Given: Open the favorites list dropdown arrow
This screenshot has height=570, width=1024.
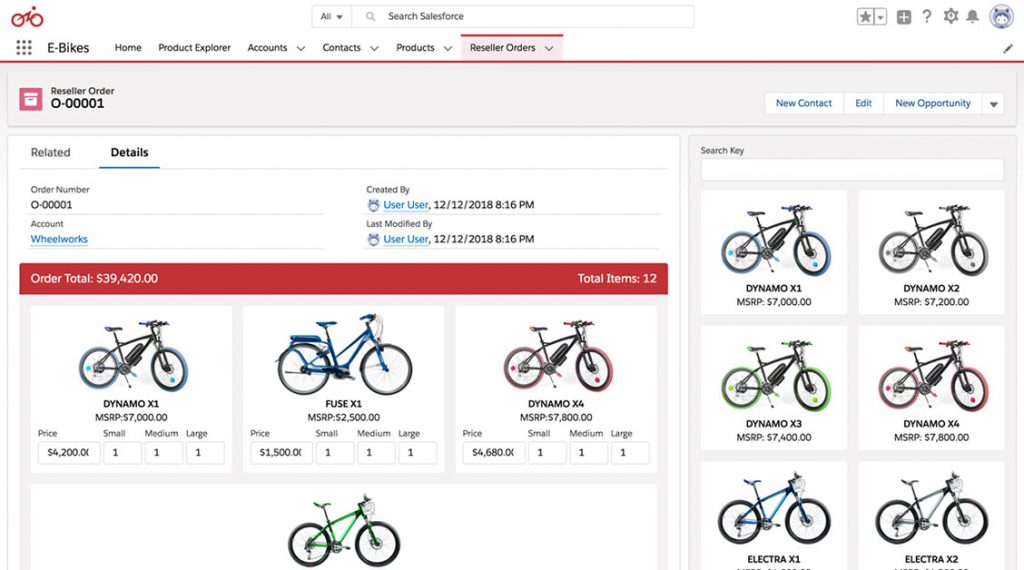Looking at the screenshot, I should [x=880, y=17].
